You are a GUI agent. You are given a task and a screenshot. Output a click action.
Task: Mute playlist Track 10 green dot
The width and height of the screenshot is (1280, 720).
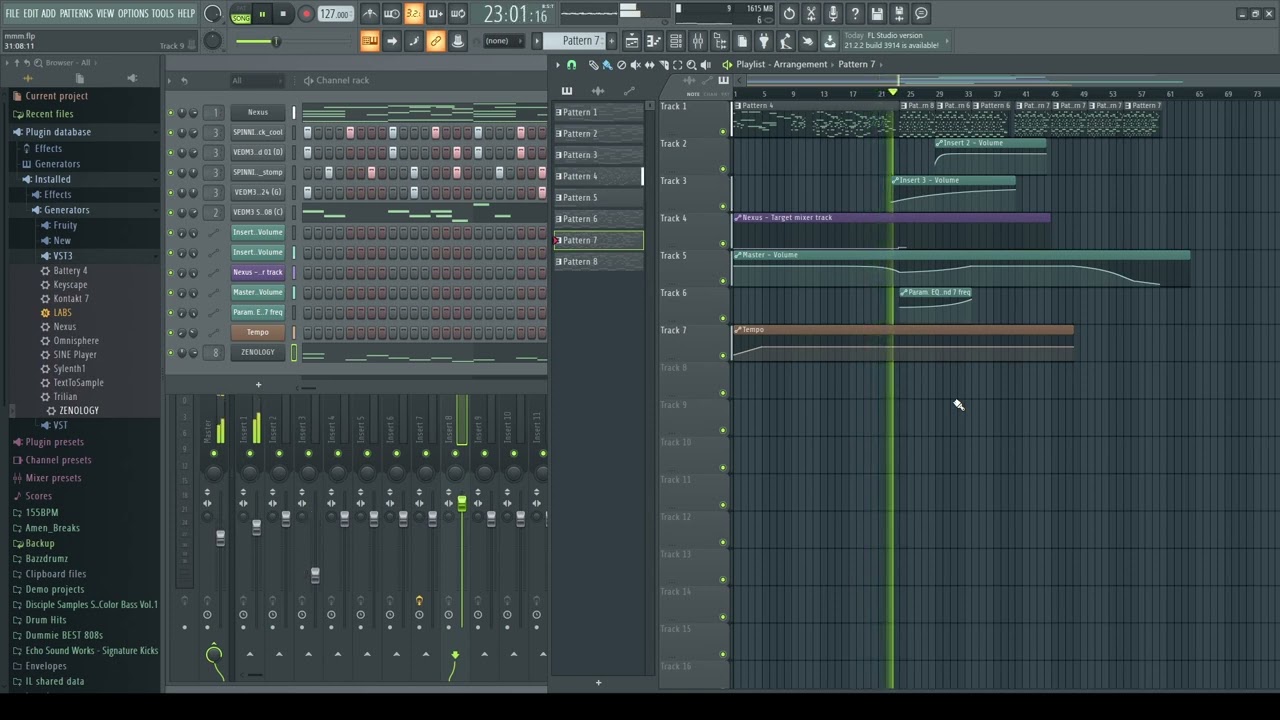723,467
